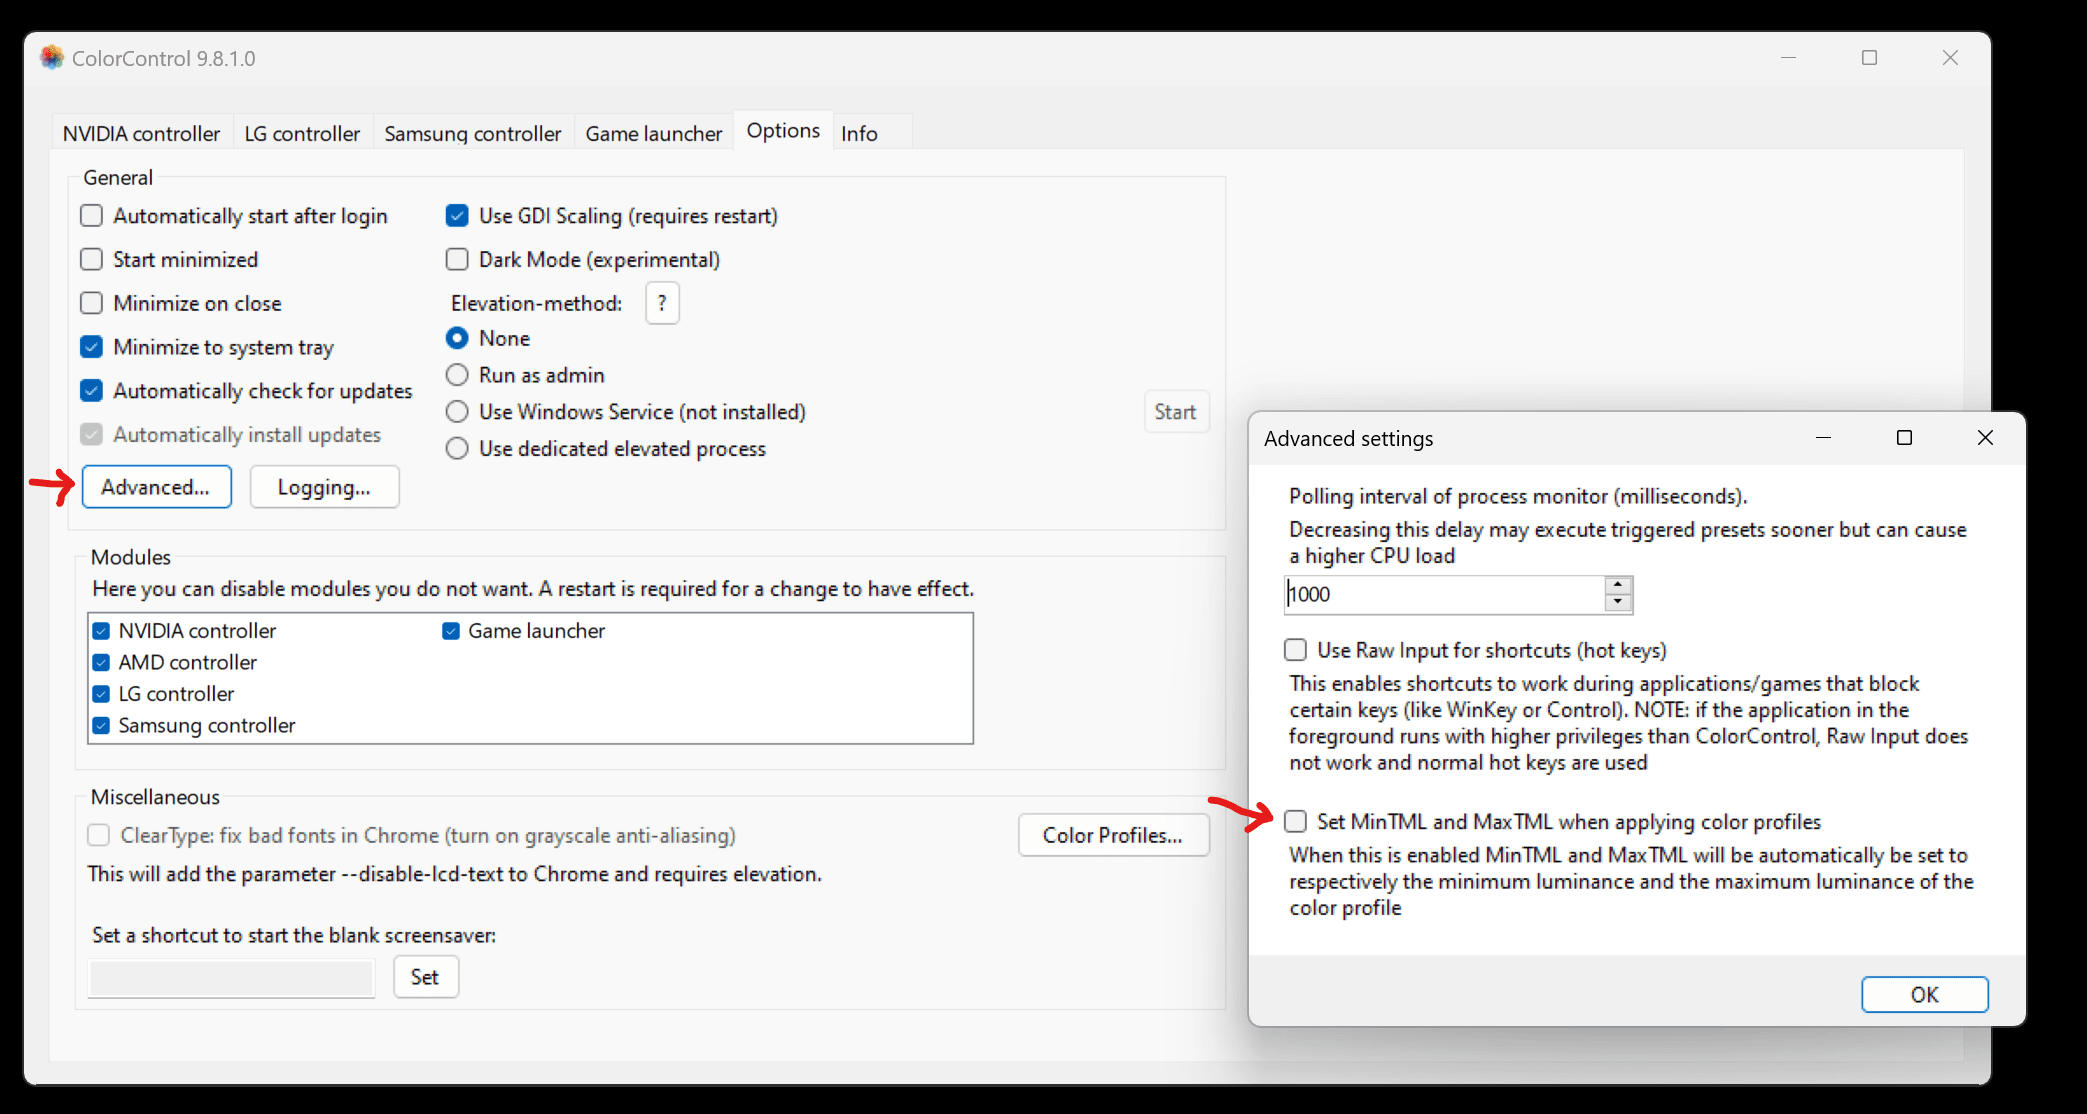Select the Options tab

pos(783,130)
